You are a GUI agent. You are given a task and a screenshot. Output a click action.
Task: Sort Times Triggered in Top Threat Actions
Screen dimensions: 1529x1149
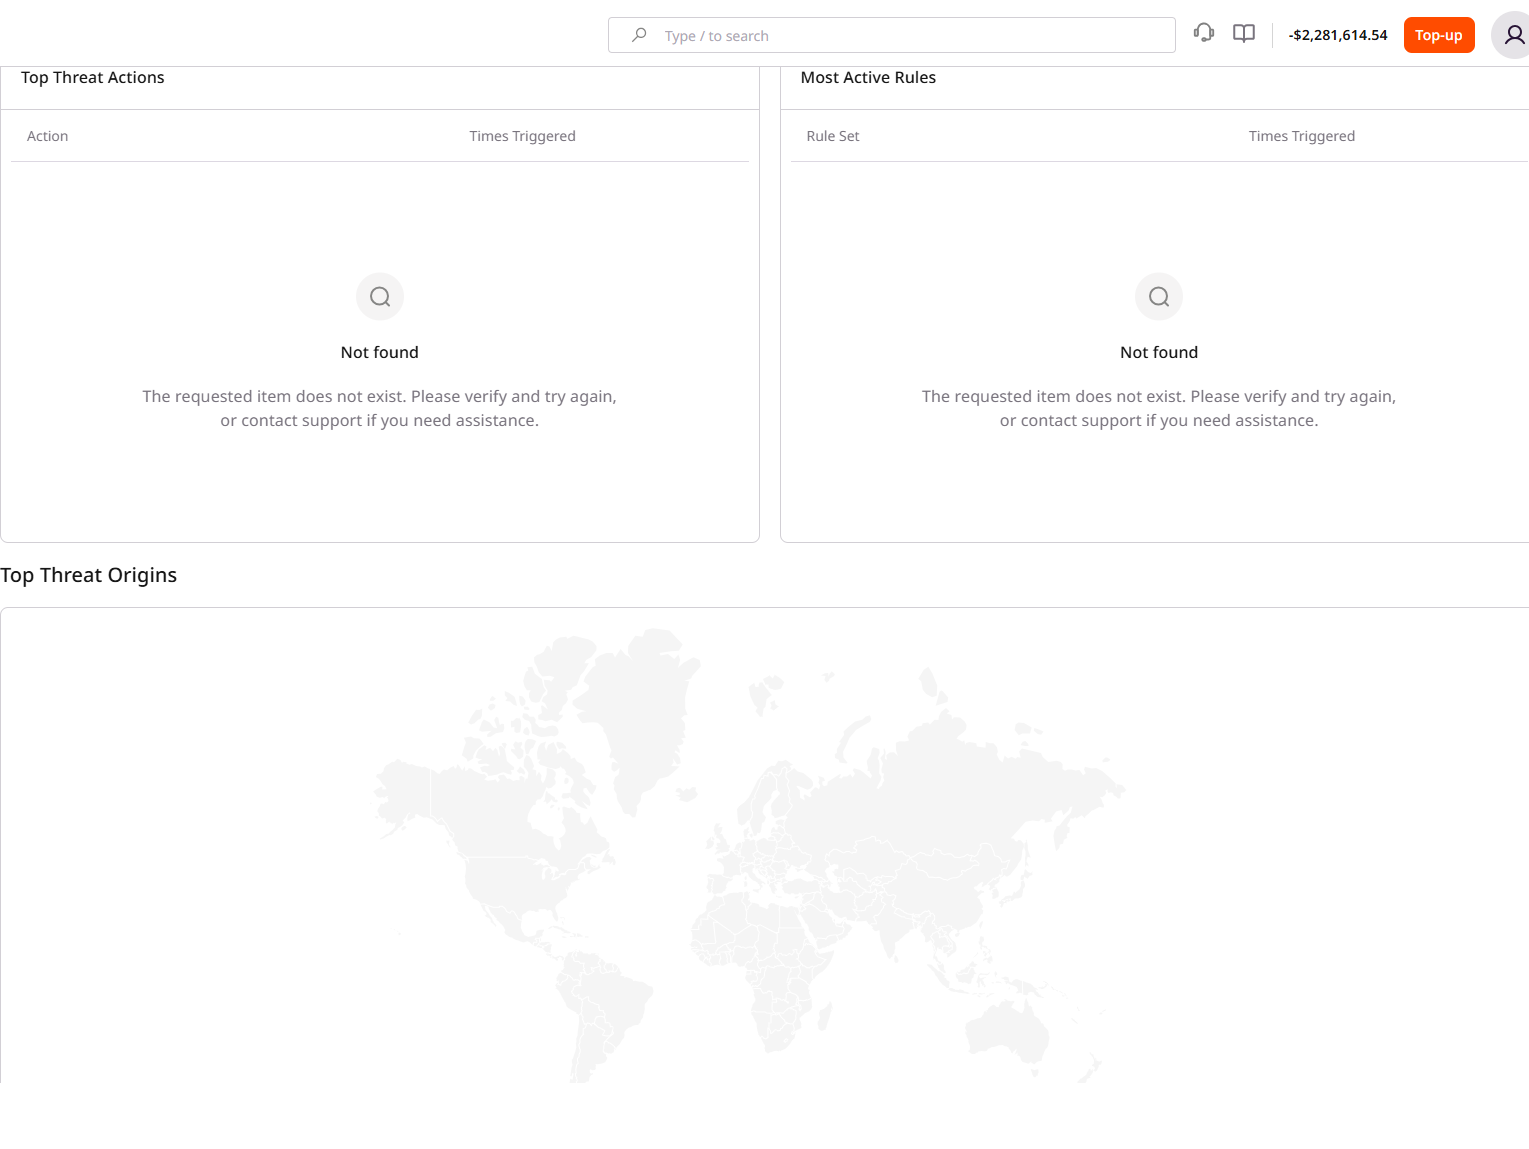click(x=522, y=136)
